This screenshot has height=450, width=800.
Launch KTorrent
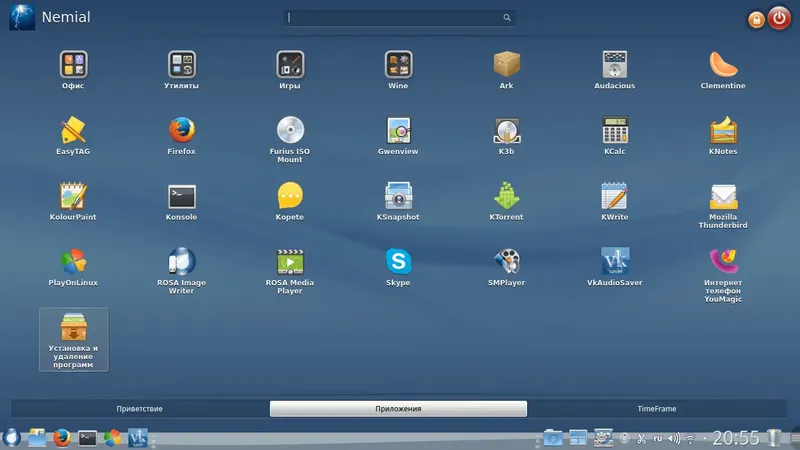pos(507,201)
